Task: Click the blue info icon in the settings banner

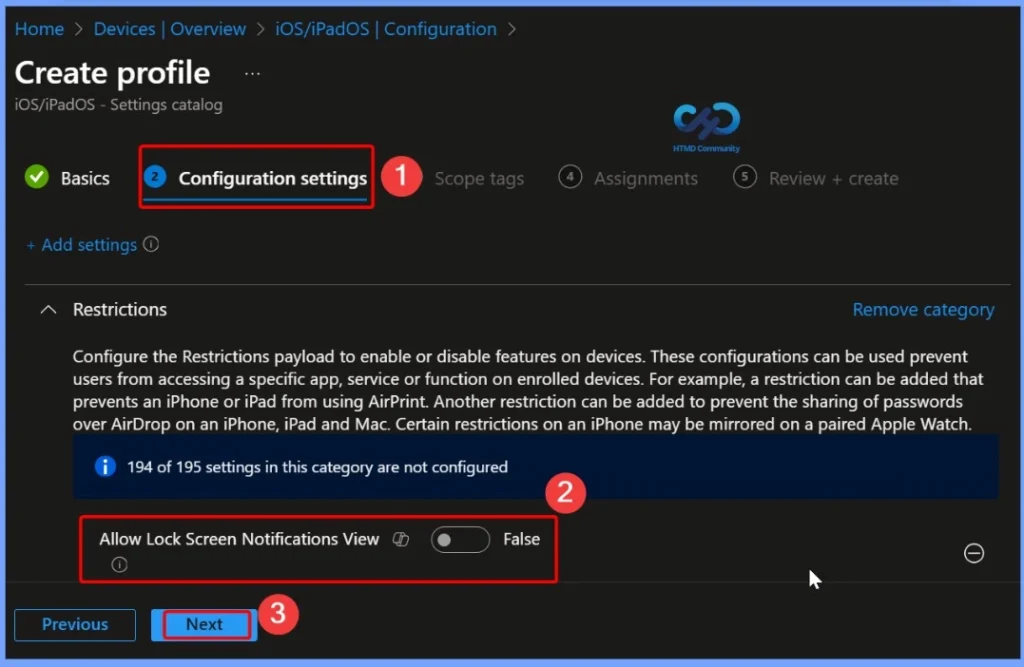Action: tap(105, 466)
